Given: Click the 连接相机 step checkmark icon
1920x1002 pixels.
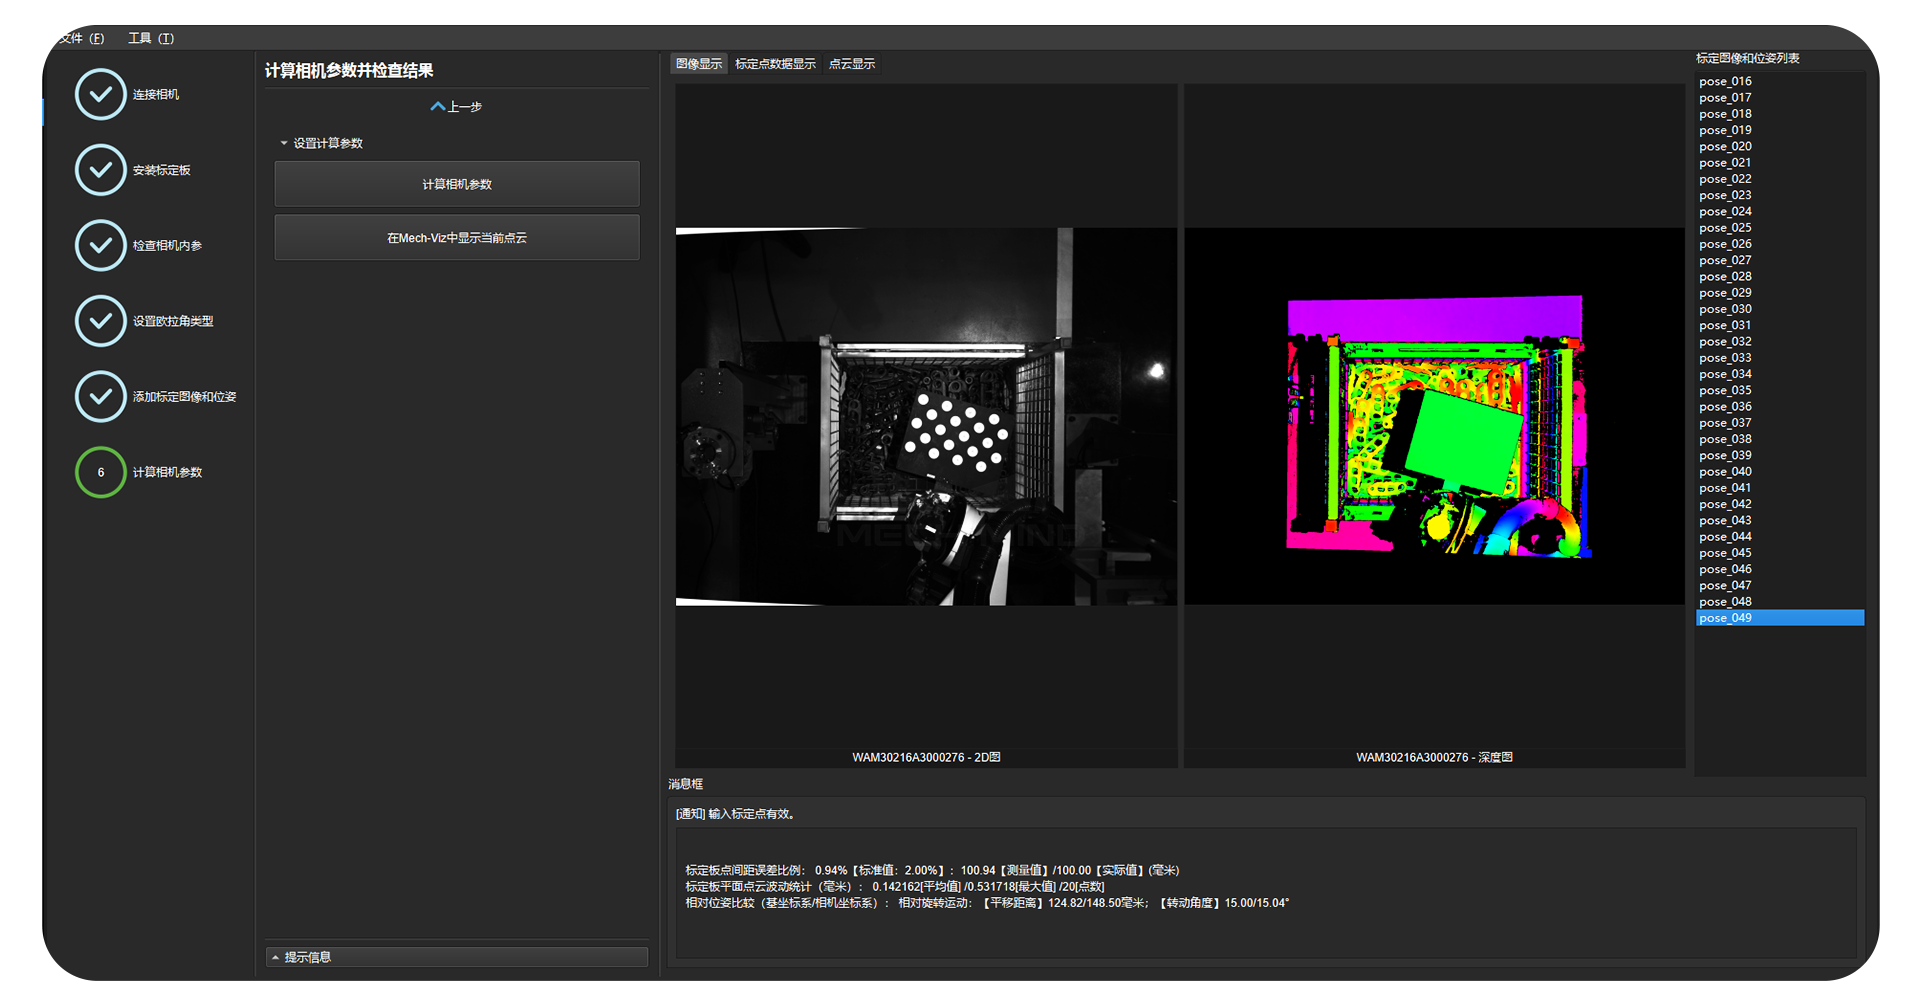Looking at the screenshot, I should click(100, 94).
